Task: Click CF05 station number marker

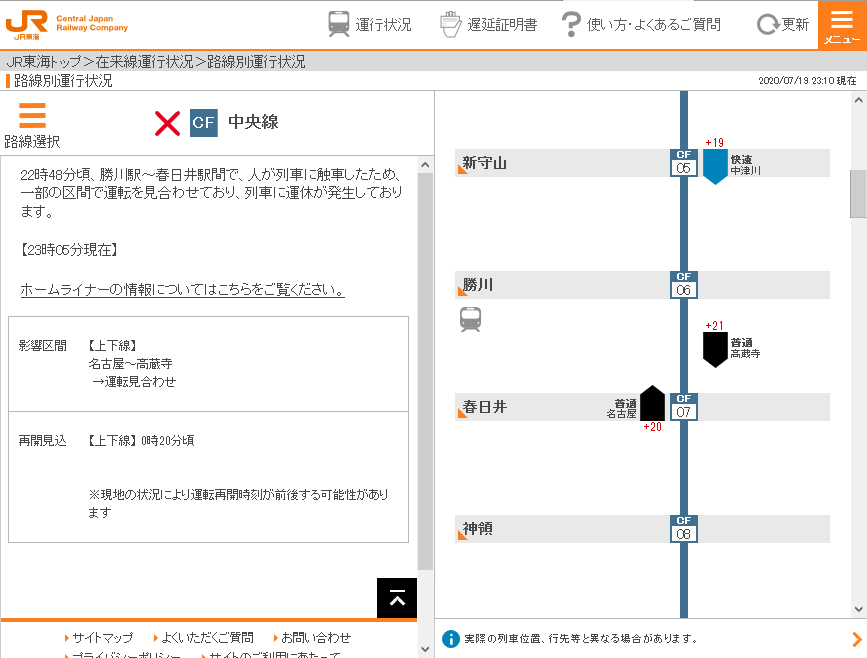Action: [x=683, y=163]
